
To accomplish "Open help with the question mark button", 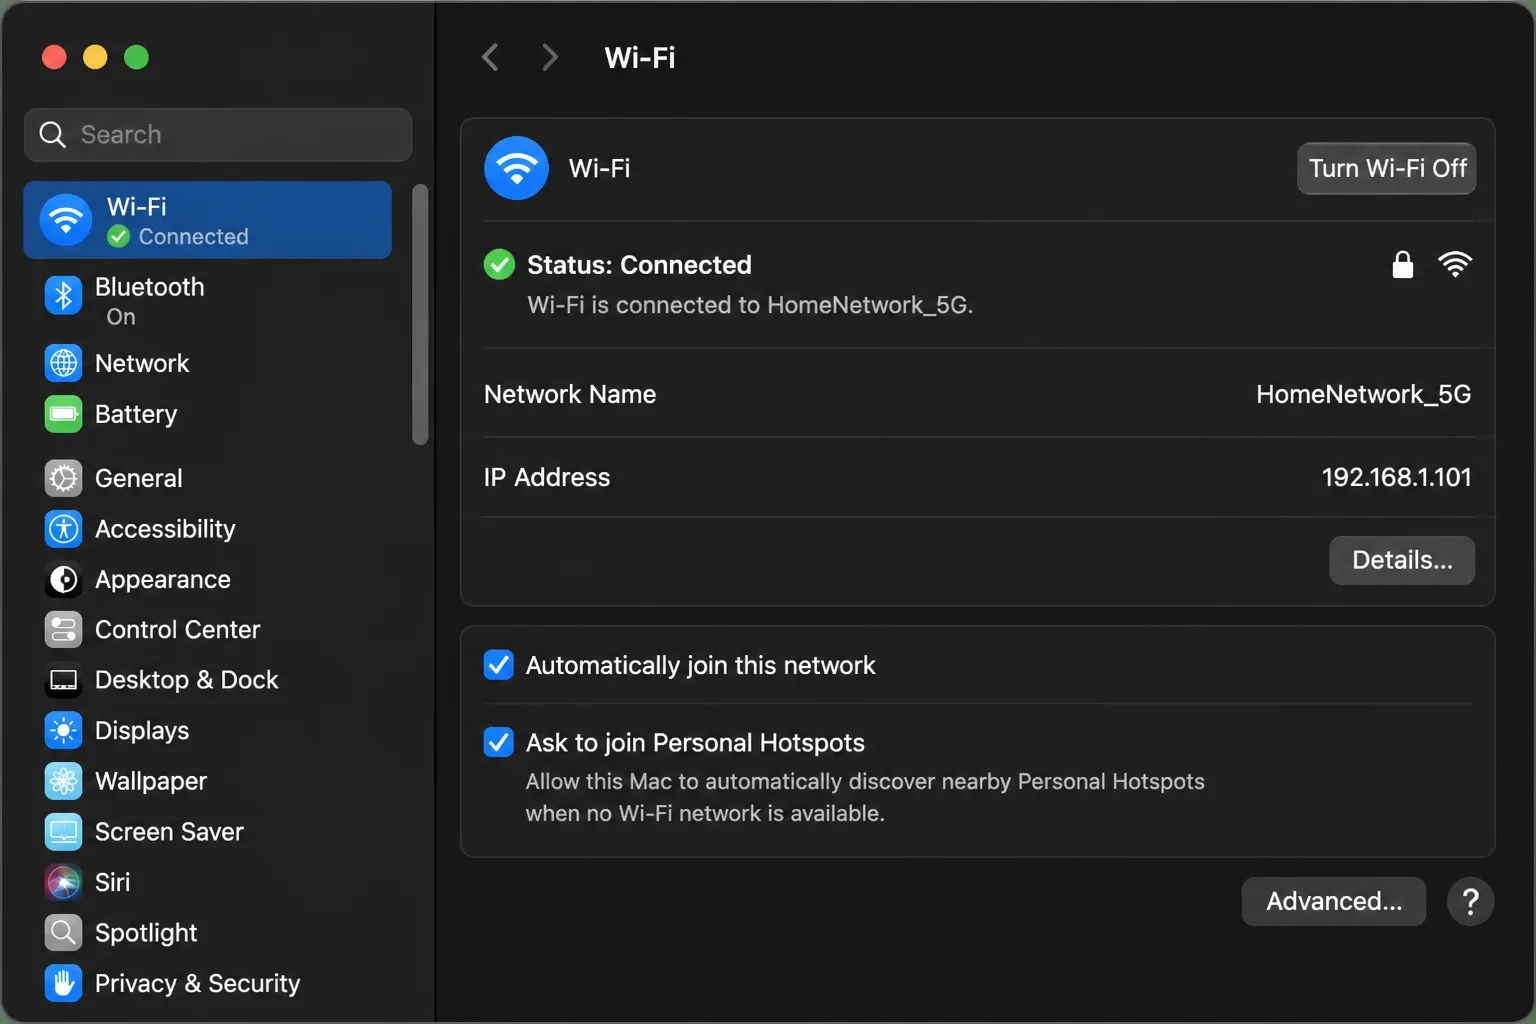I will [1470, 902].
